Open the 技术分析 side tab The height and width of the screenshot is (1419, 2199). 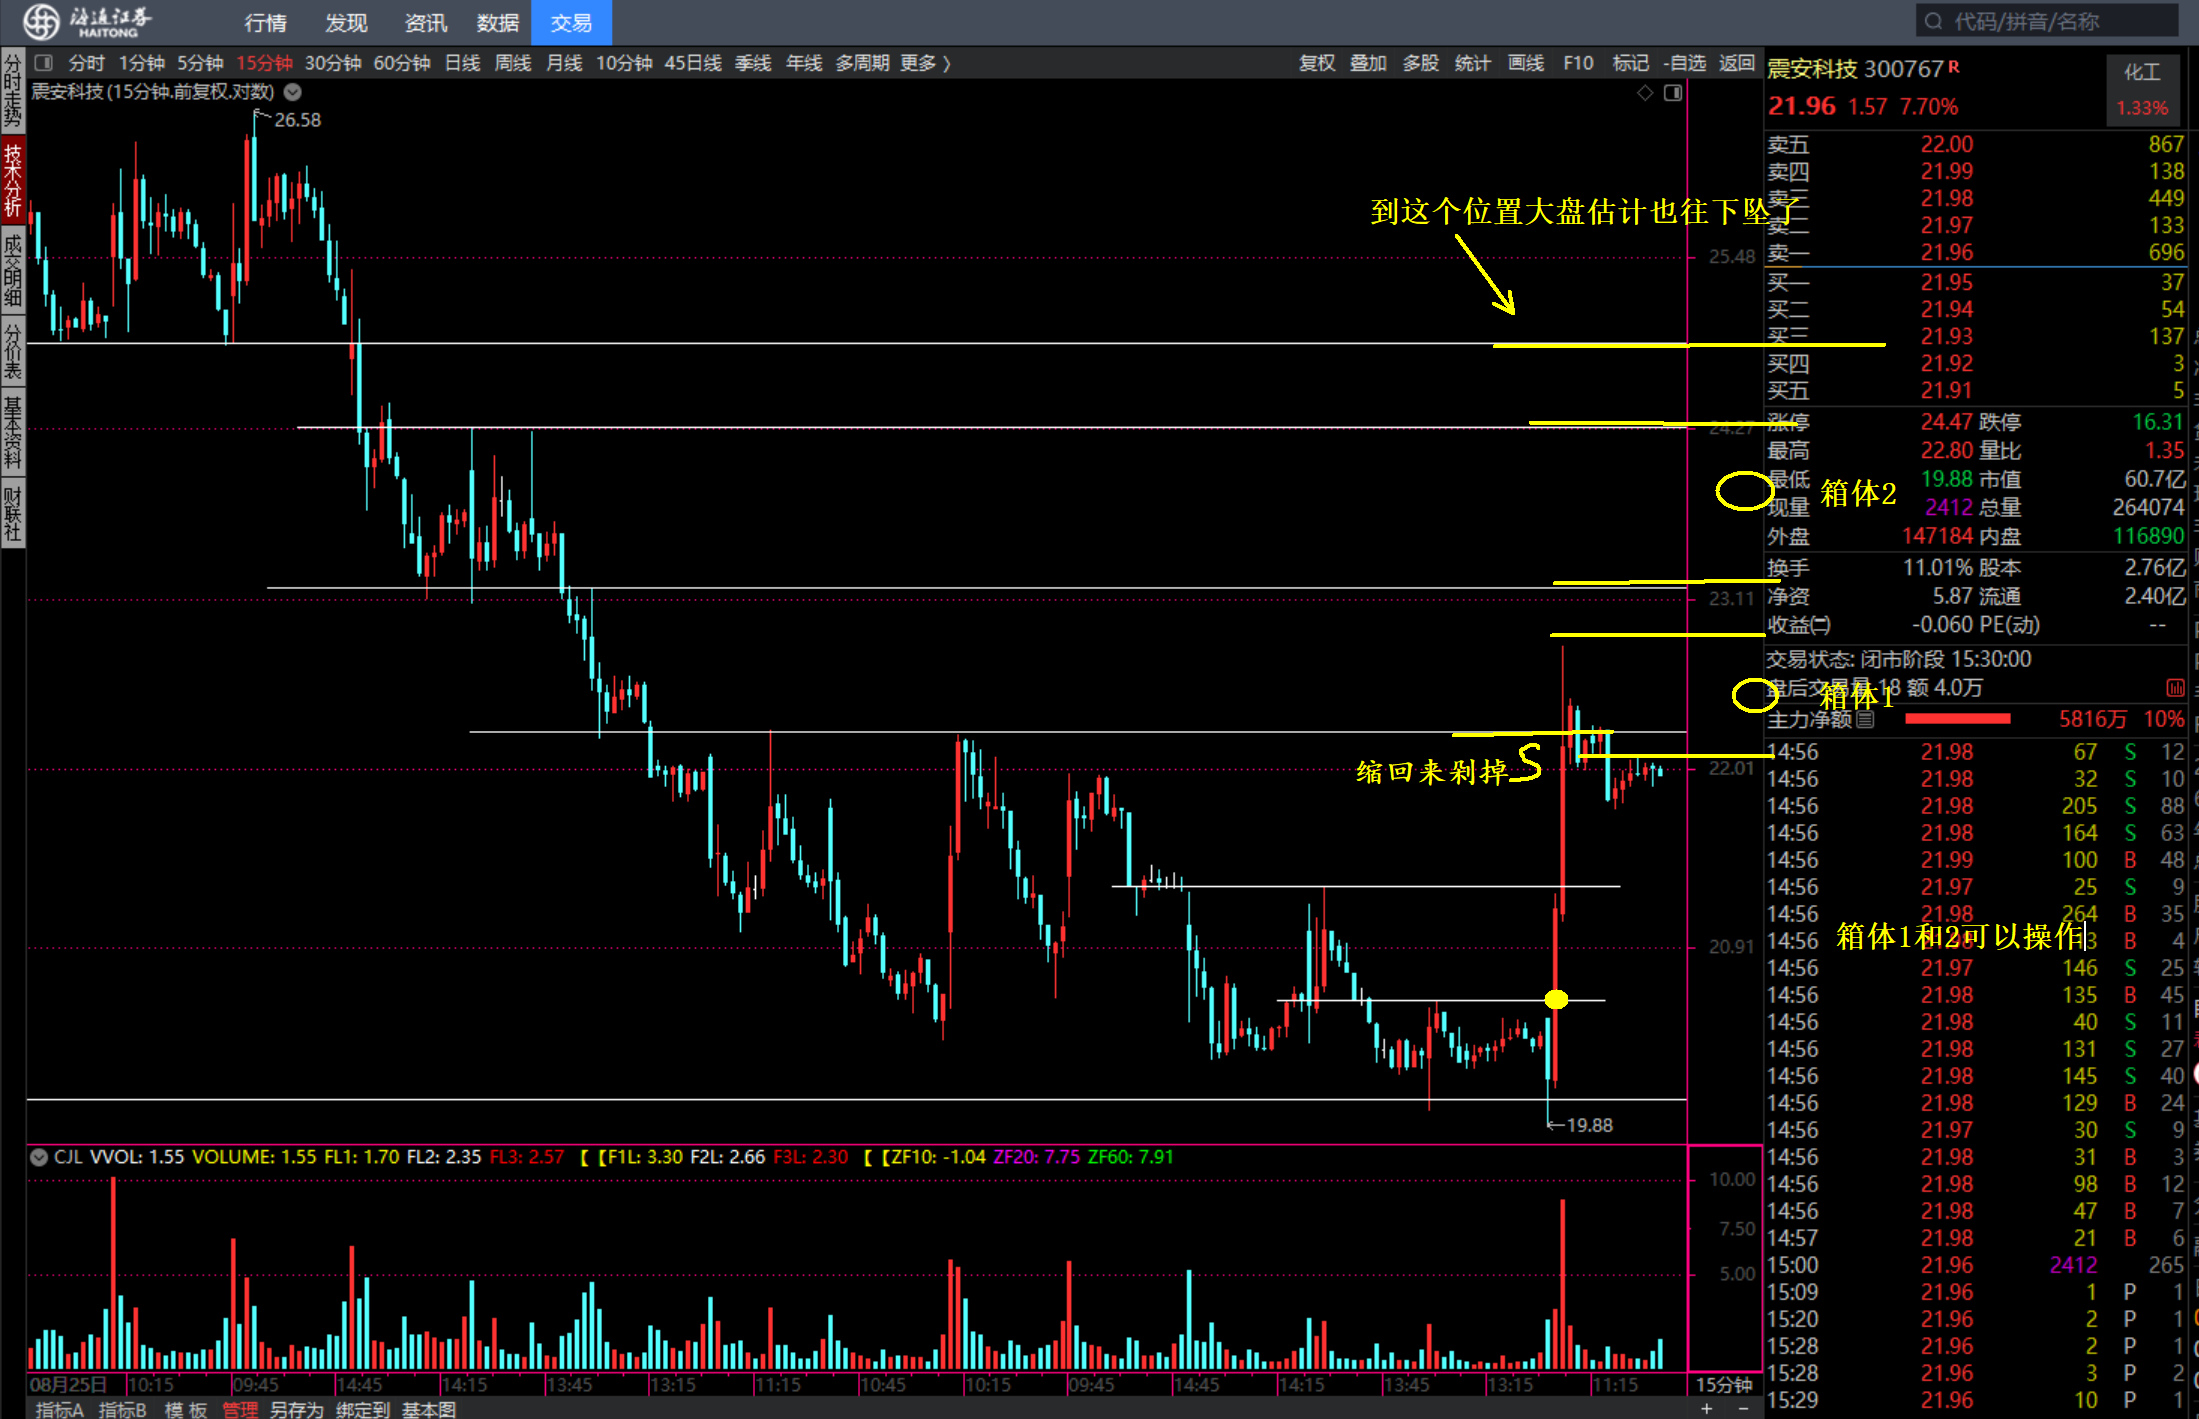pos(12,180)
